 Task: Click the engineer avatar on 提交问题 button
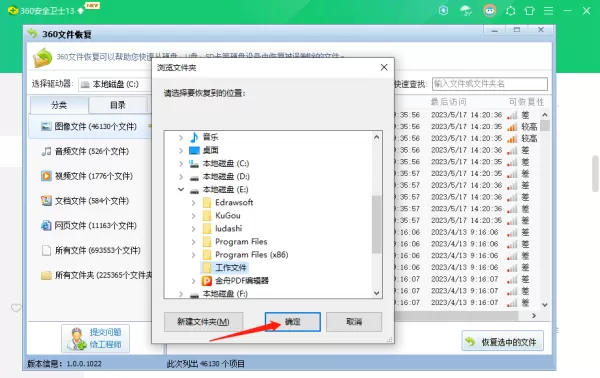[76, 339]
